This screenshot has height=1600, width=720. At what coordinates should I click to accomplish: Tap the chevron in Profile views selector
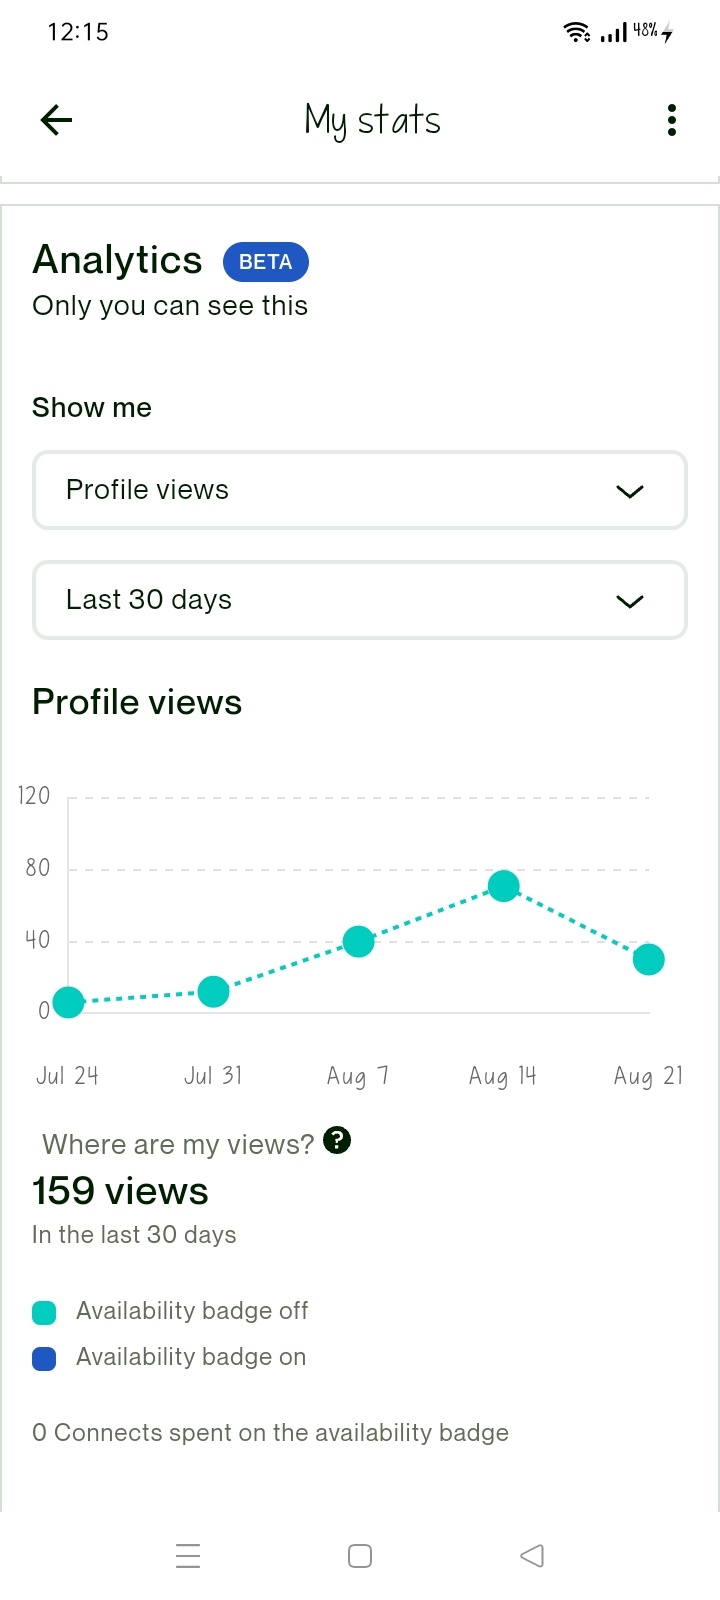pyautogui.click(x=630, y=491)
